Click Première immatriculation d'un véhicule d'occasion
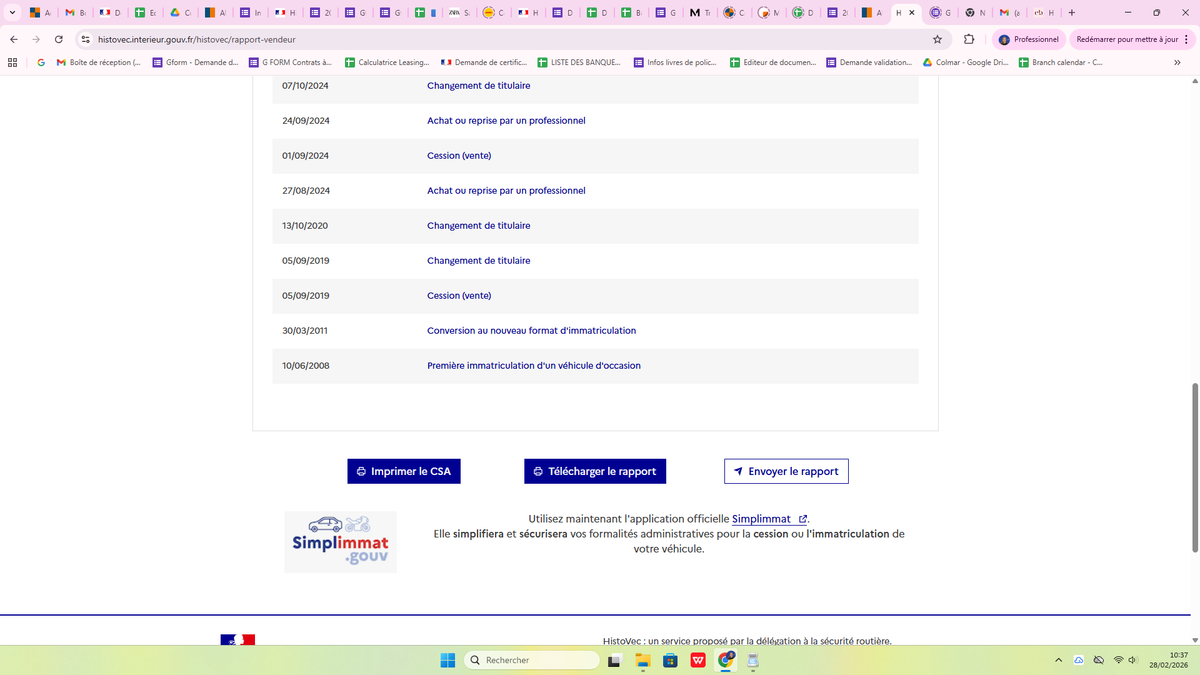This screenshot has height=675, width=1200. (534, 366)
